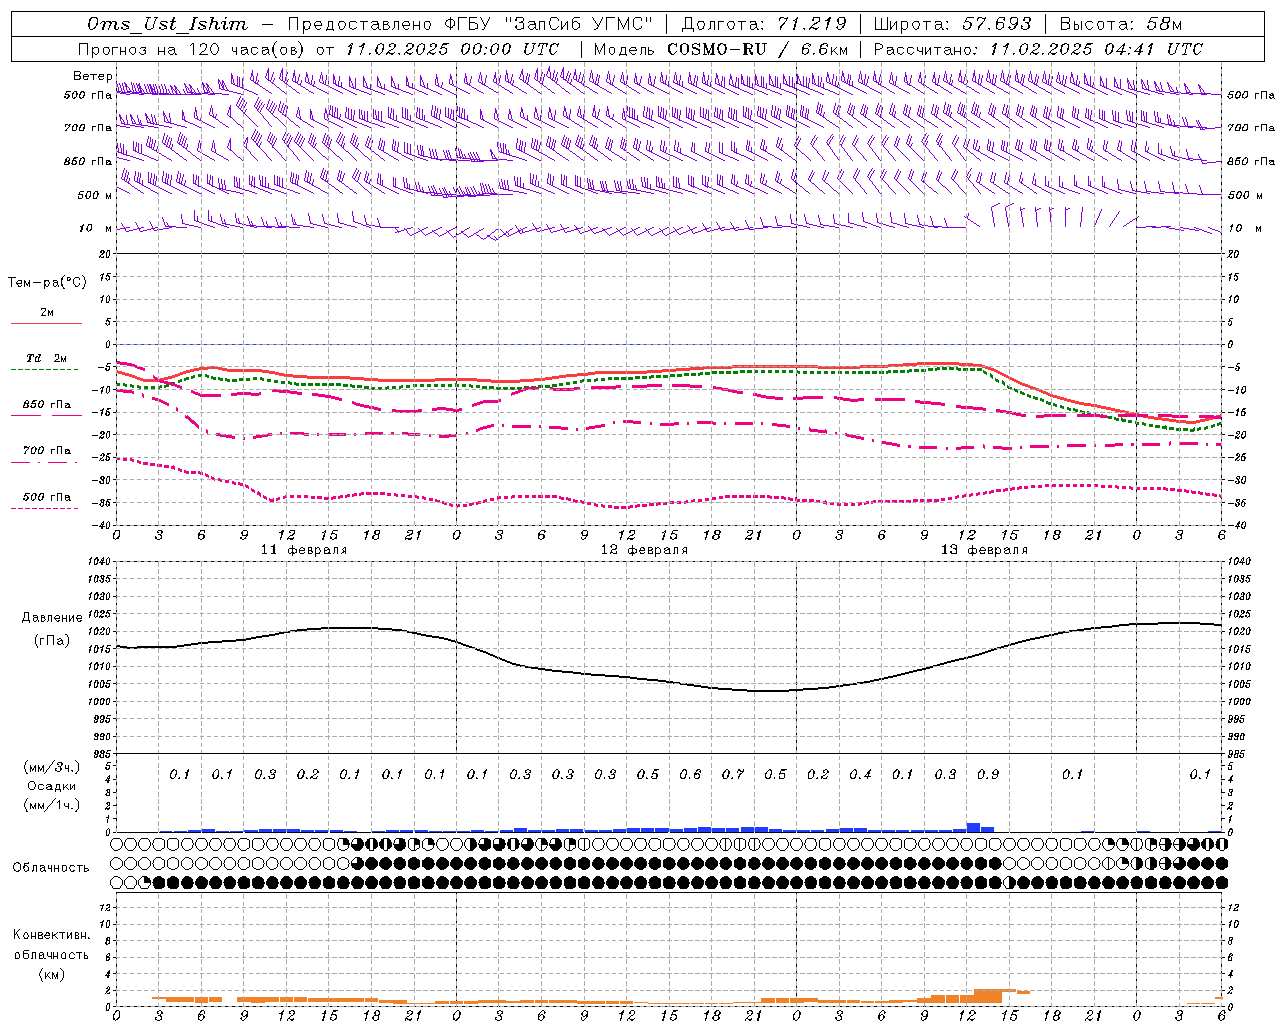Viewport: 1280px width, 1024px height.
Task: Click the 0.4 precipitation value
Action: coord(860,774)
